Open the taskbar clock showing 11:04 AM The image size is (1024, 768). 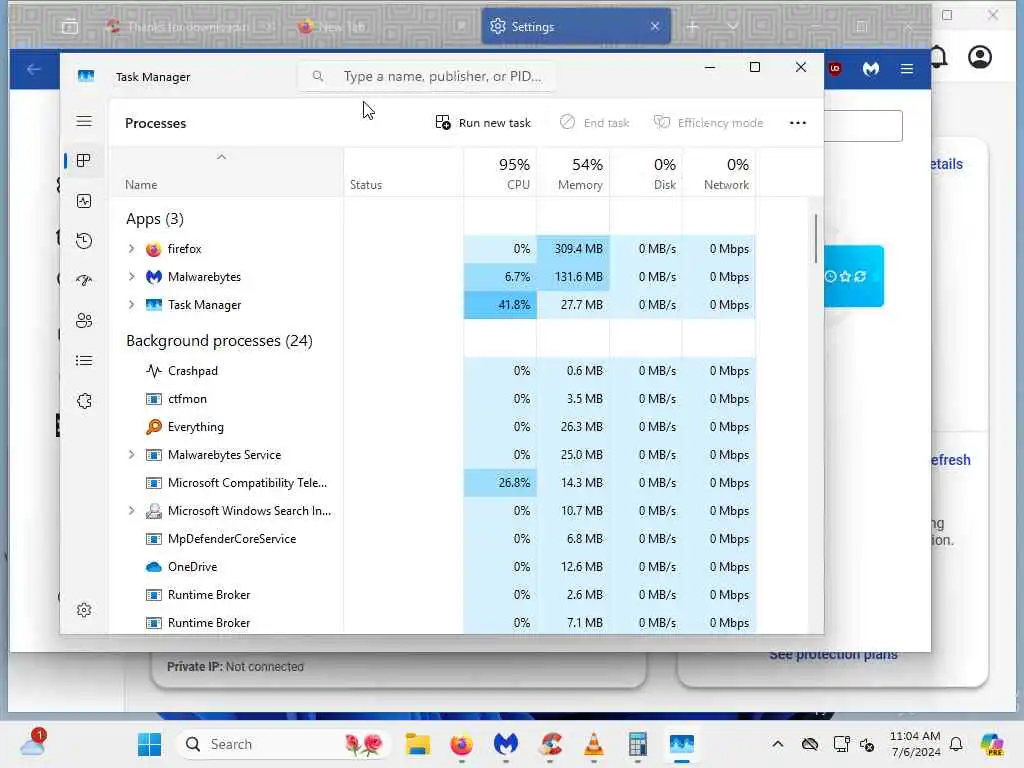point(915,744)
